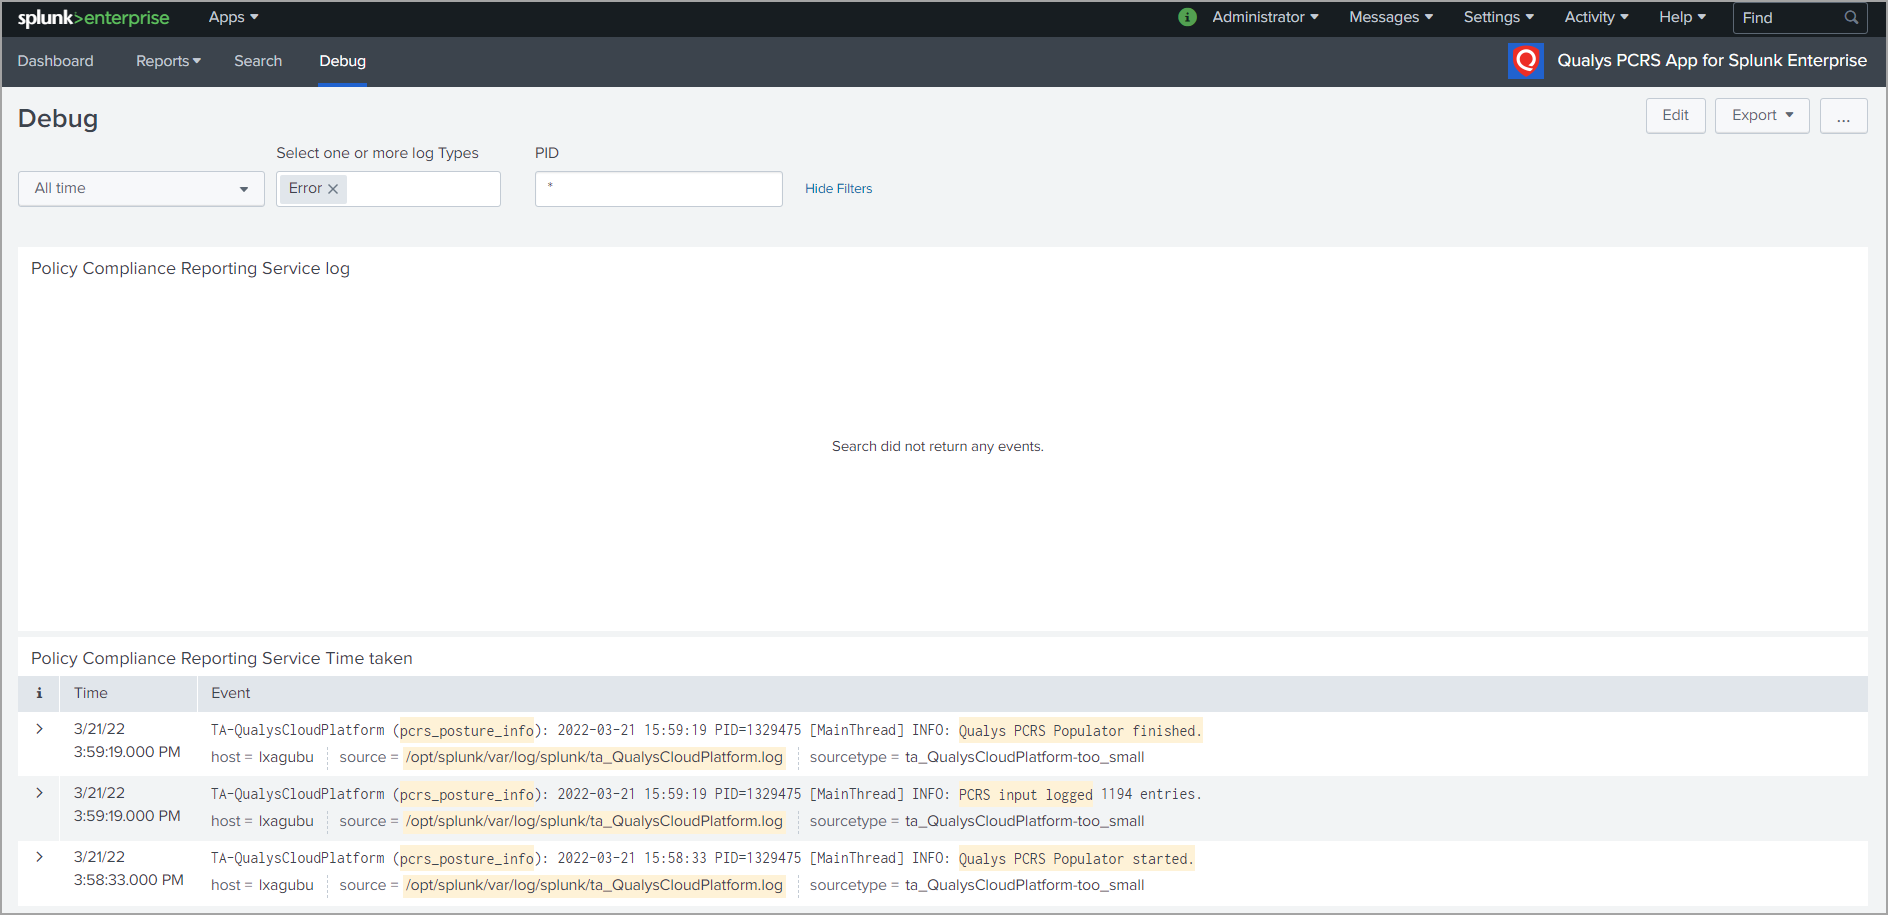
Task: Switch to the Dashboard tab
Action: point(55,61)
